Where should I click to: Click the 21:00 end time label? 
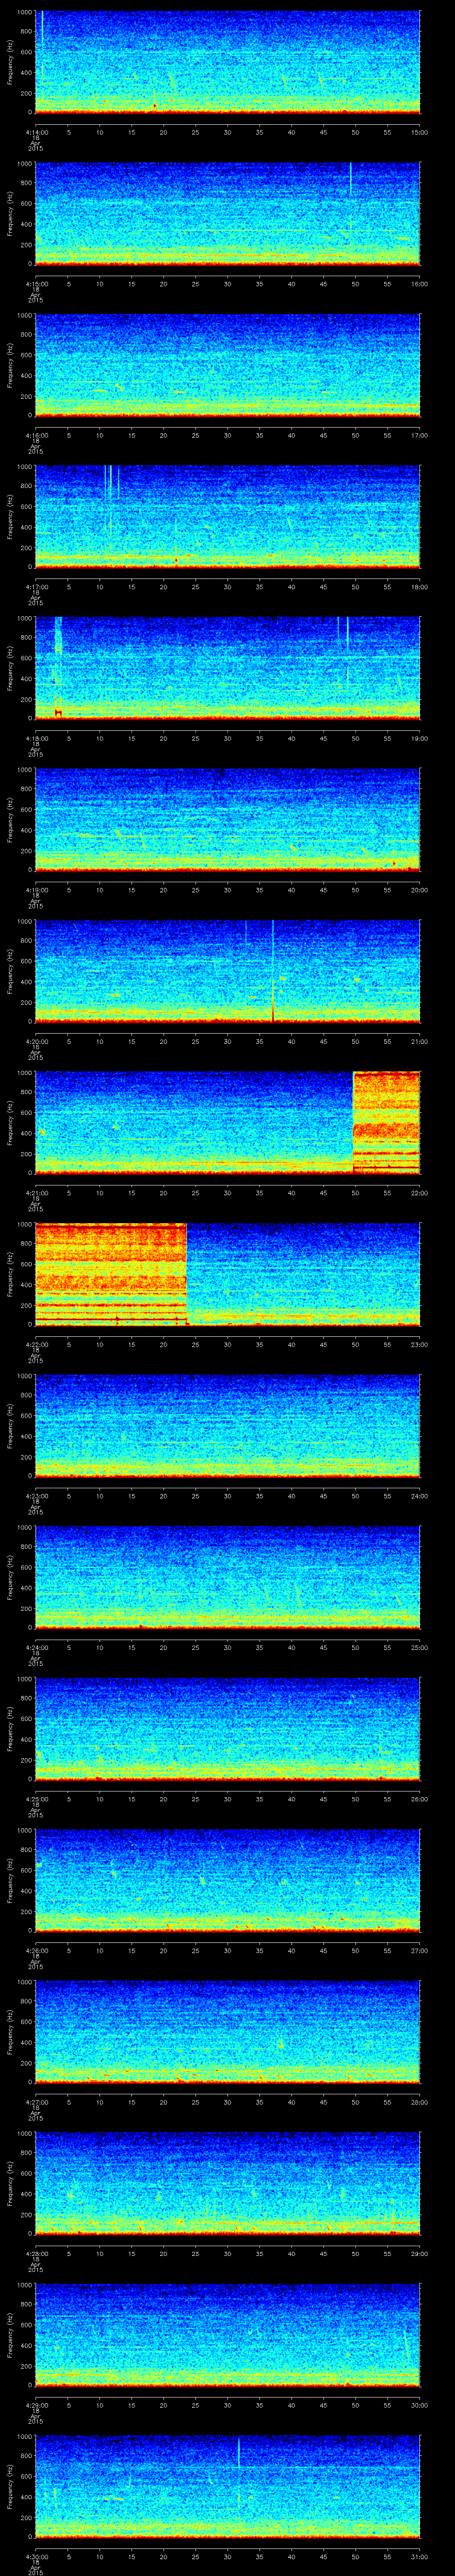419,1041
